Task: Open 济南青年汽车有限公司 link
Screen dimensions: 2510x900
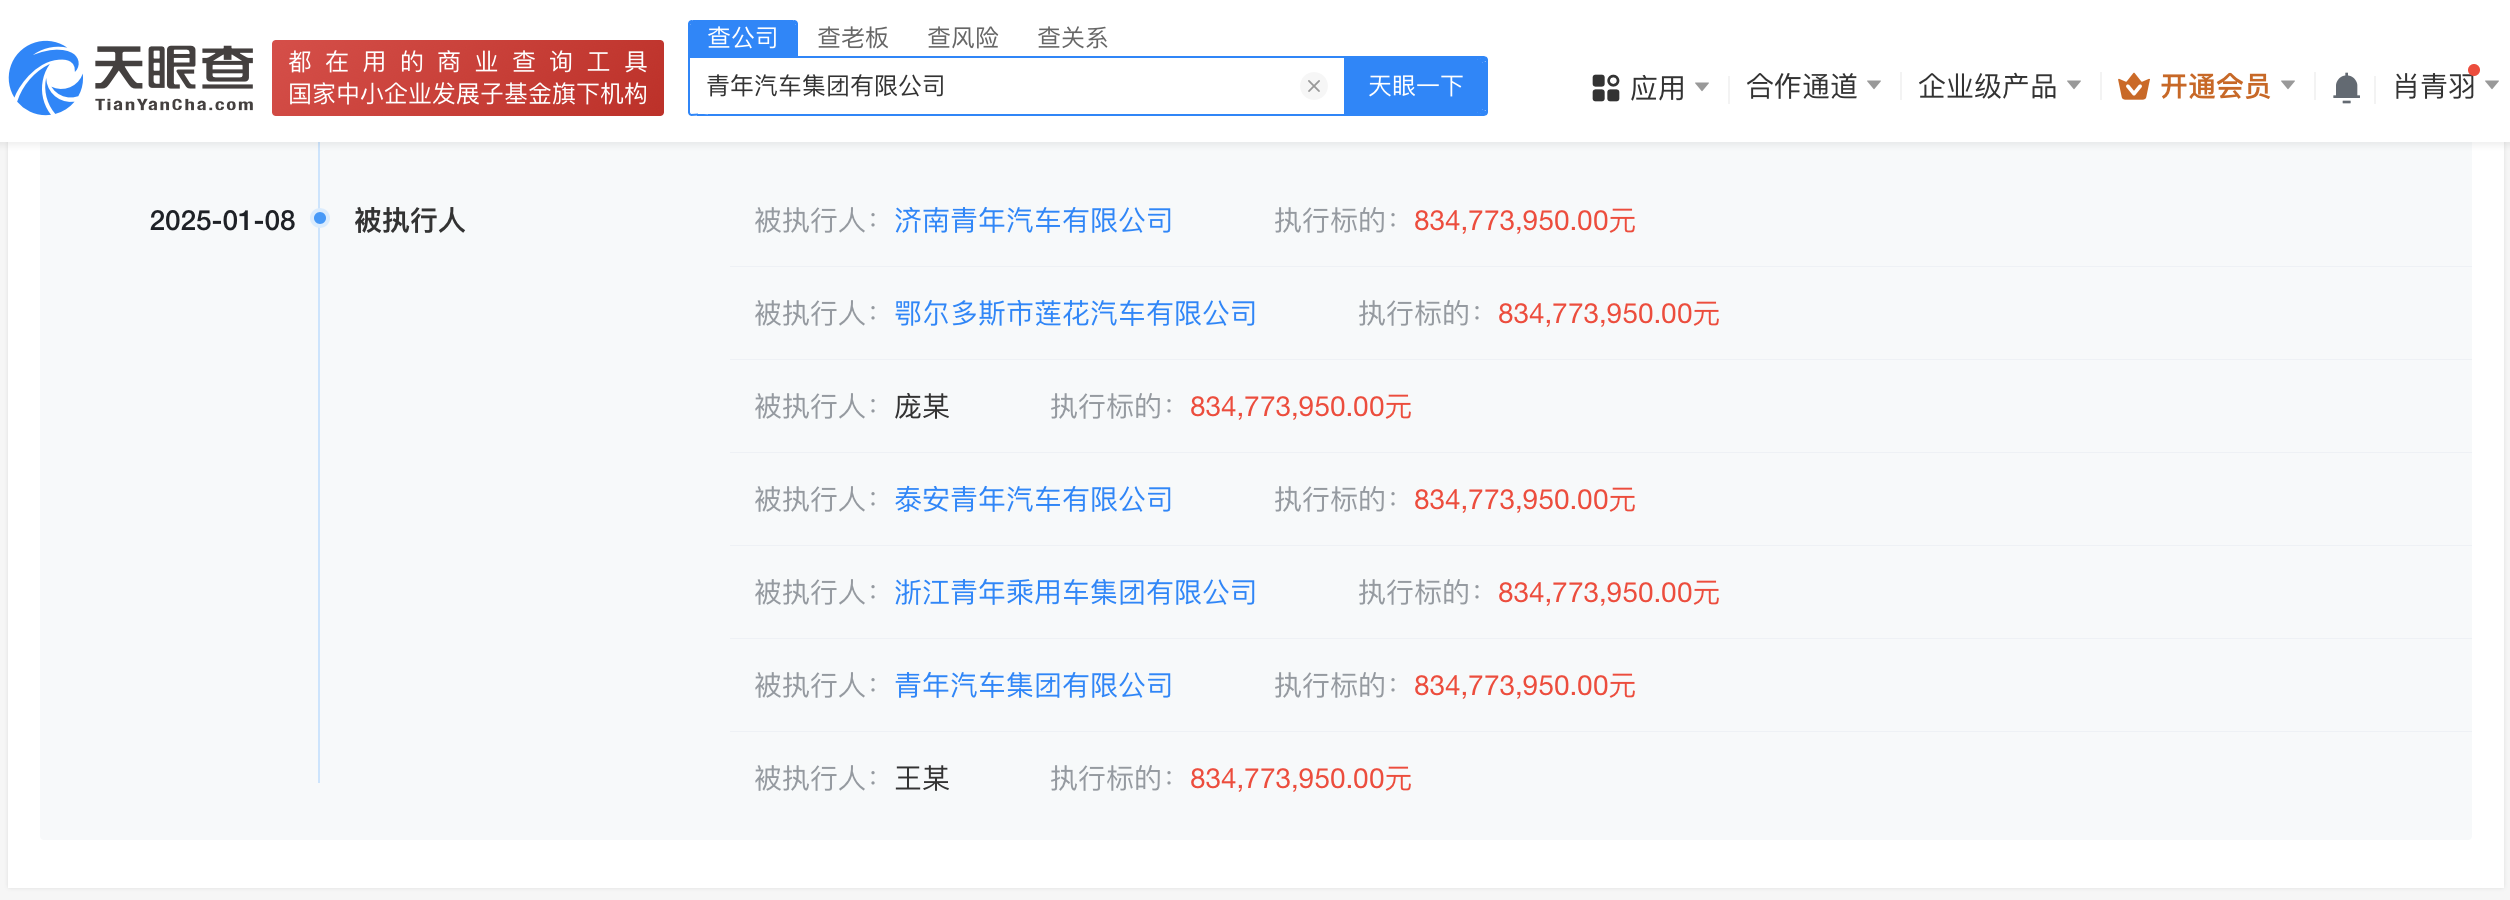Action: coord(1033,221)
